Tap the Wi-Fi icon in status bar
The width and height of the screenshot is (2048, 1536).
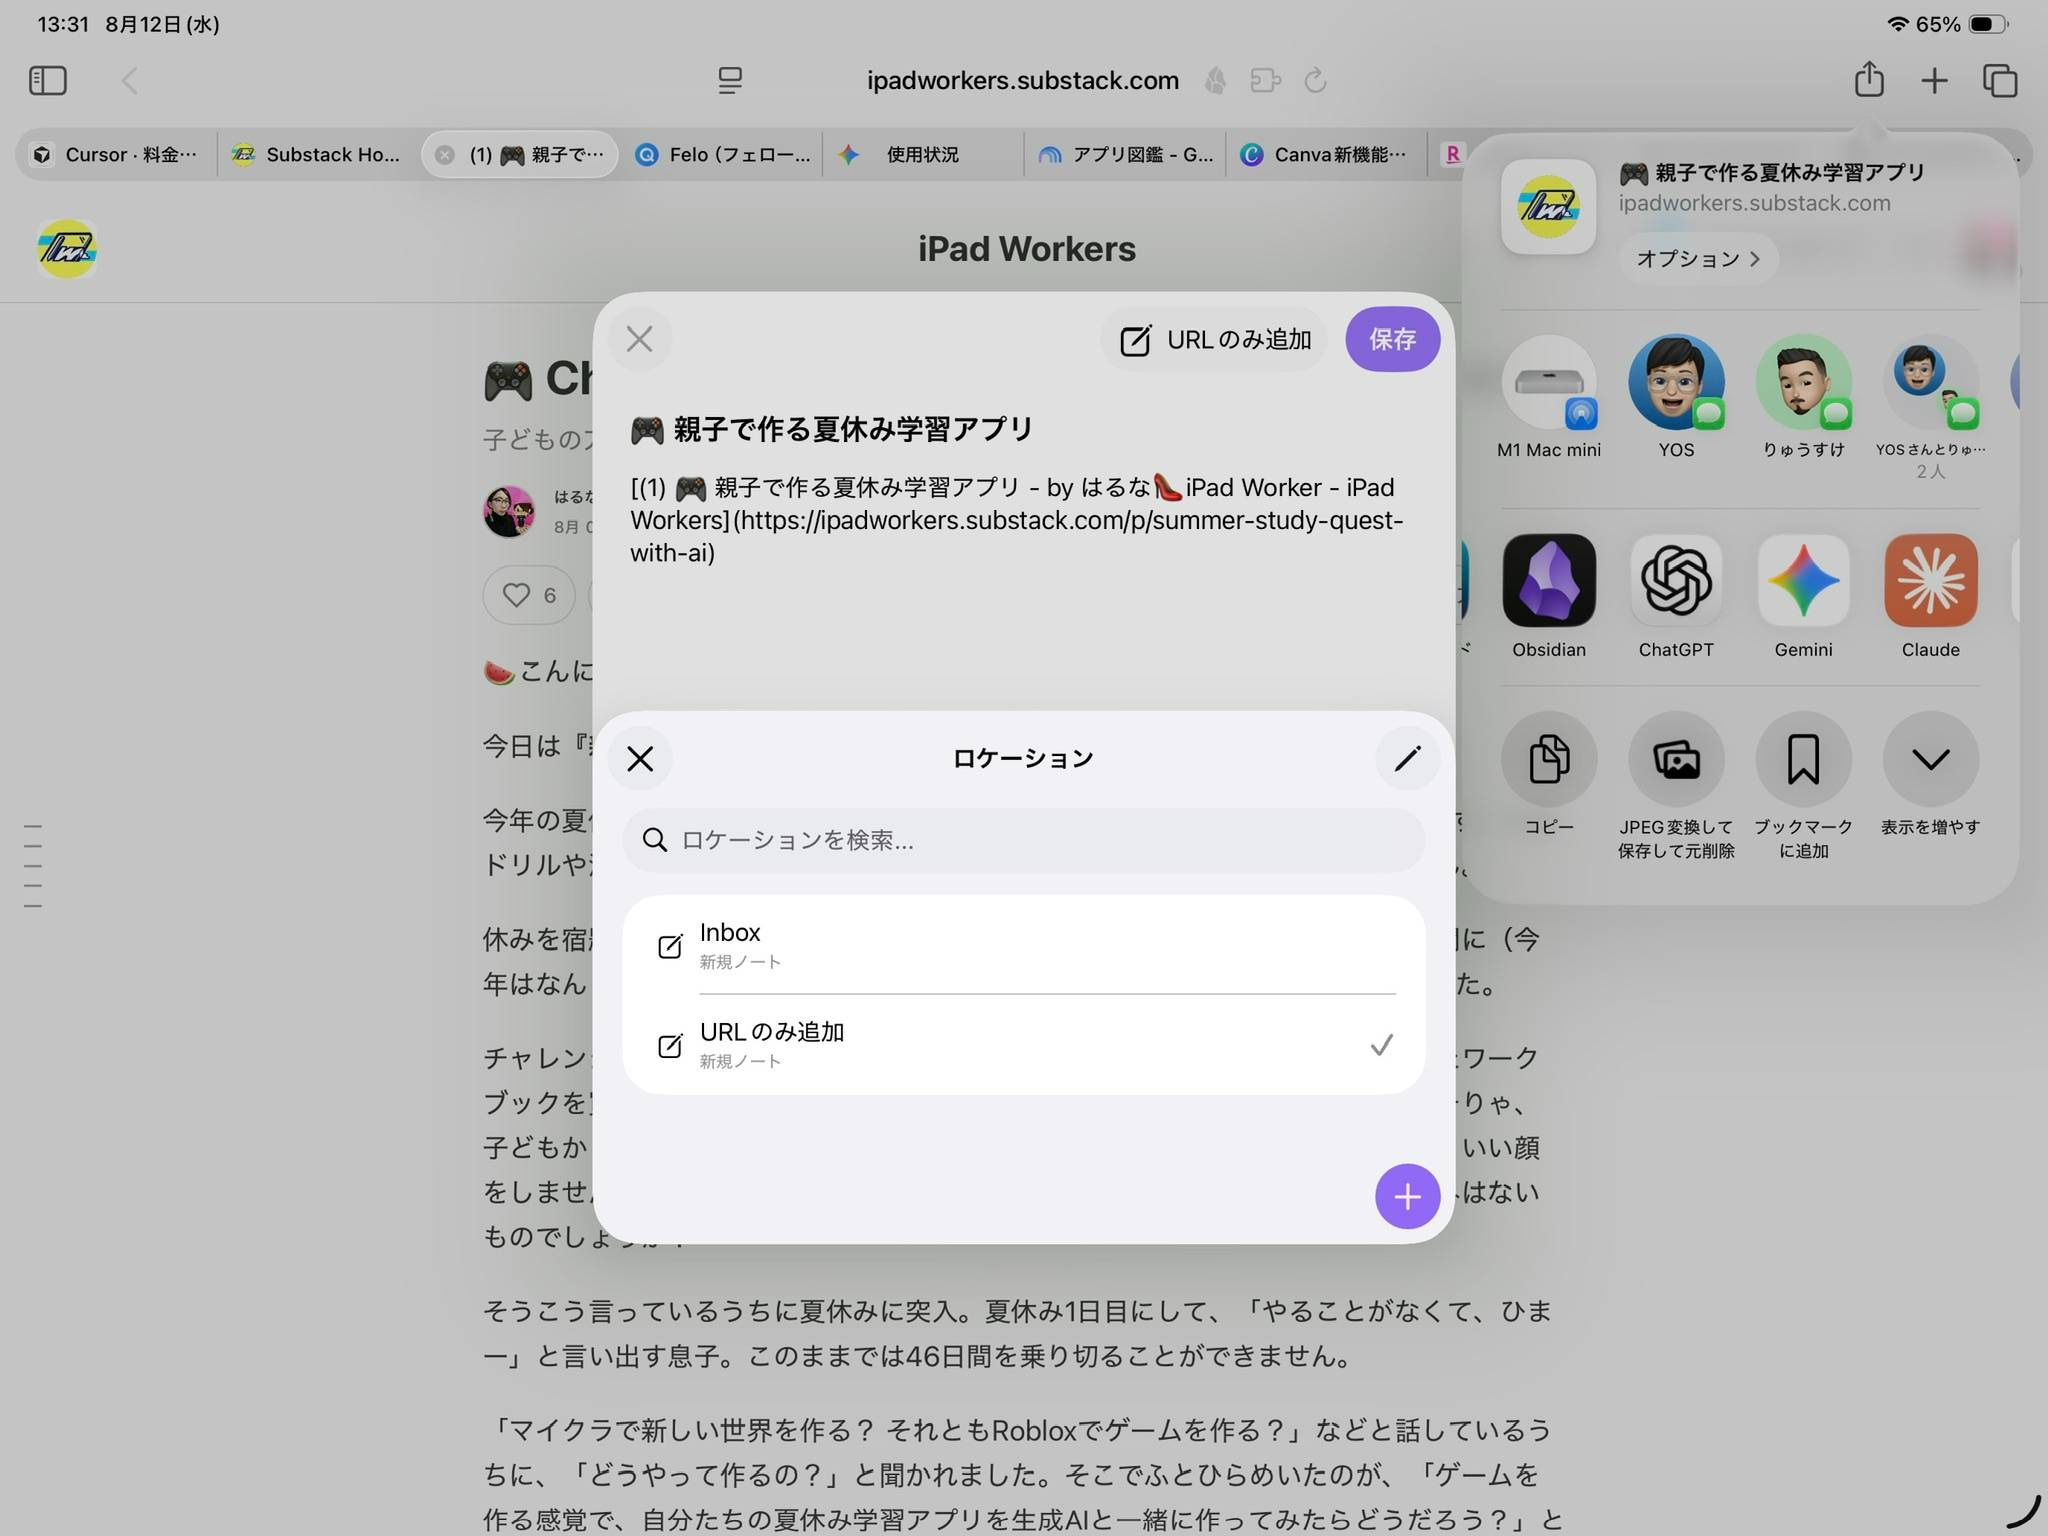pyautogui.click(x=1897, y=24)
